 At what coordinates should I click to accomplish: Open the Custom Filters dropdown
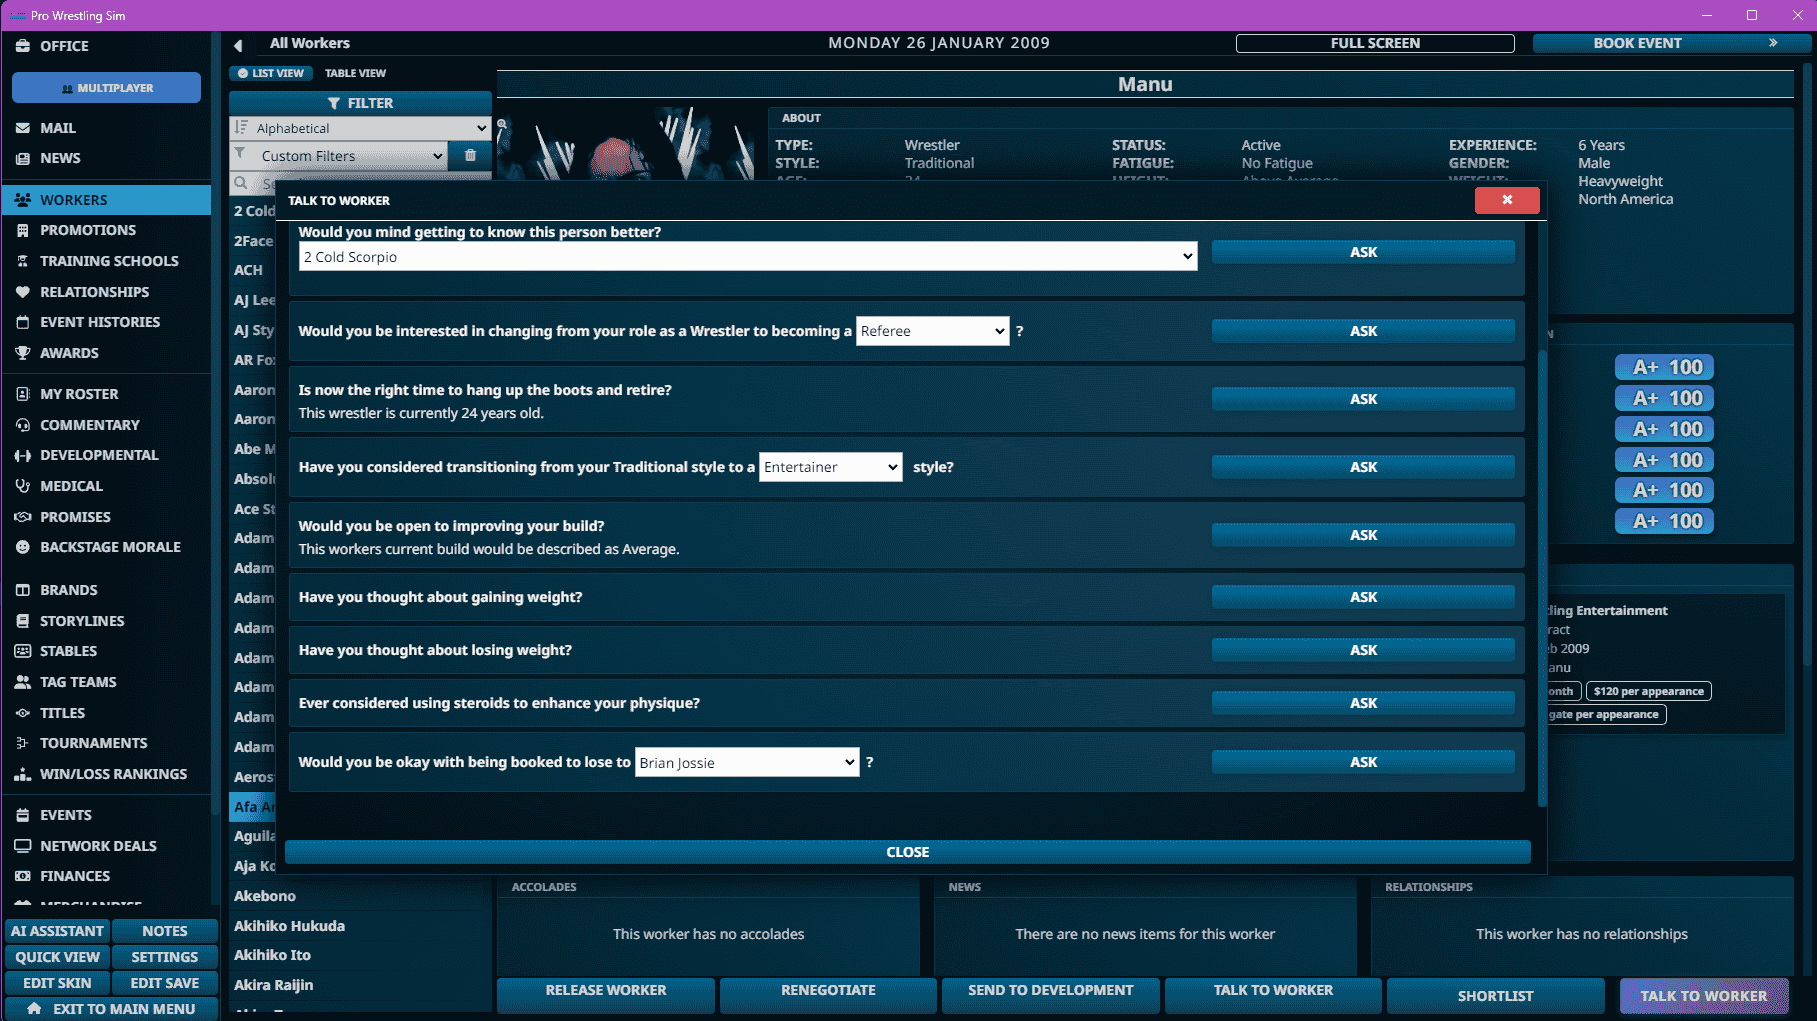(x=339, y=156)
